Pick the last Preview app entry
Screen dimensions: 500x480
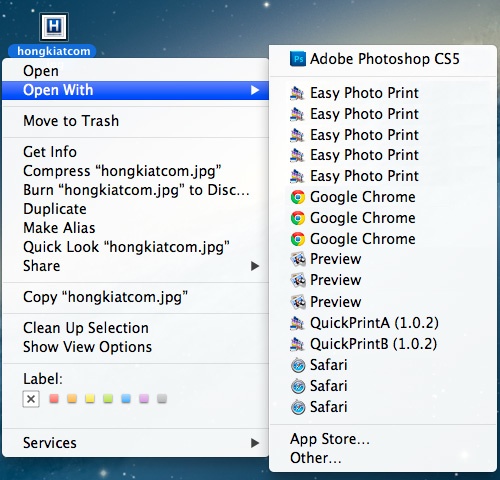[383, 302]
